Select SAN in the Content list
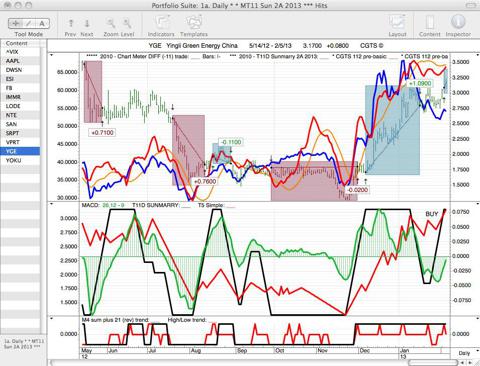 pyautogui.click(x=20, y=124)
